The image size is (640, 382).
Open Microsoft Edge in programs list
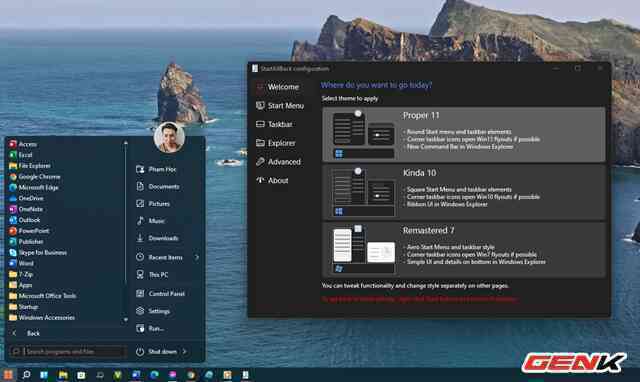click(x=34, y=187)
